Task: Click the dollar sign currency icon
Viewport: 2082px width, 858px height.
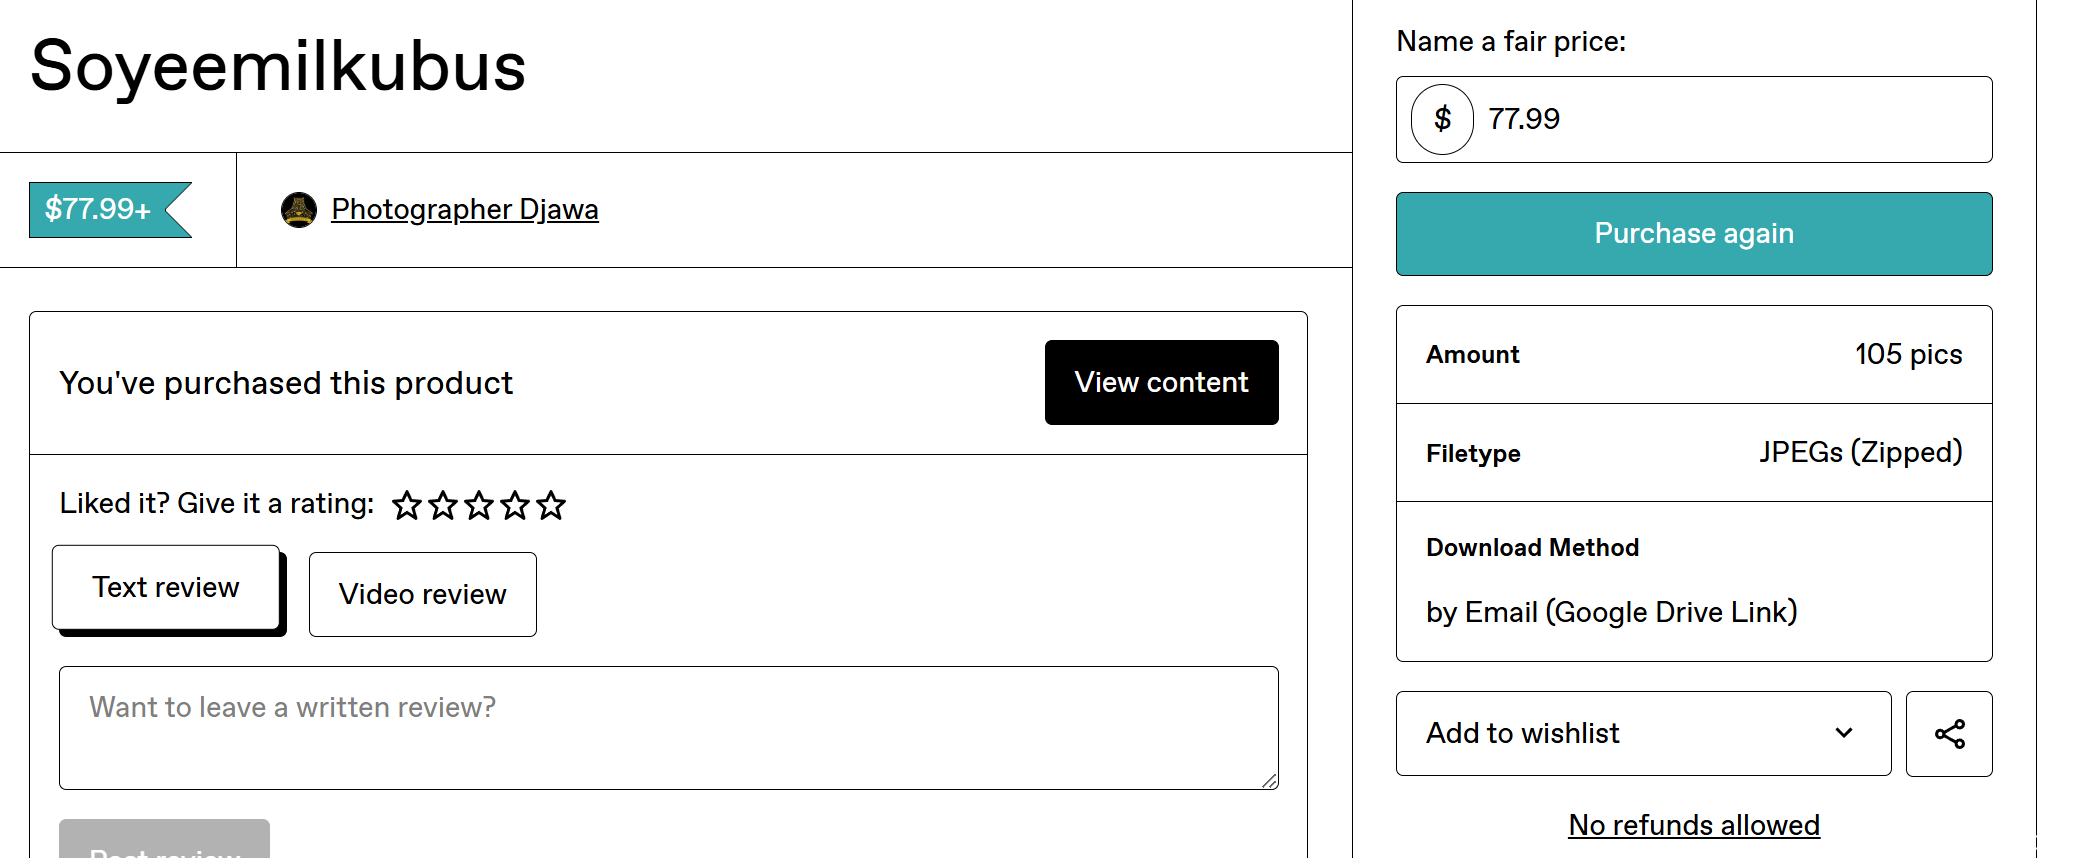Action: [x=1442, y=119]
